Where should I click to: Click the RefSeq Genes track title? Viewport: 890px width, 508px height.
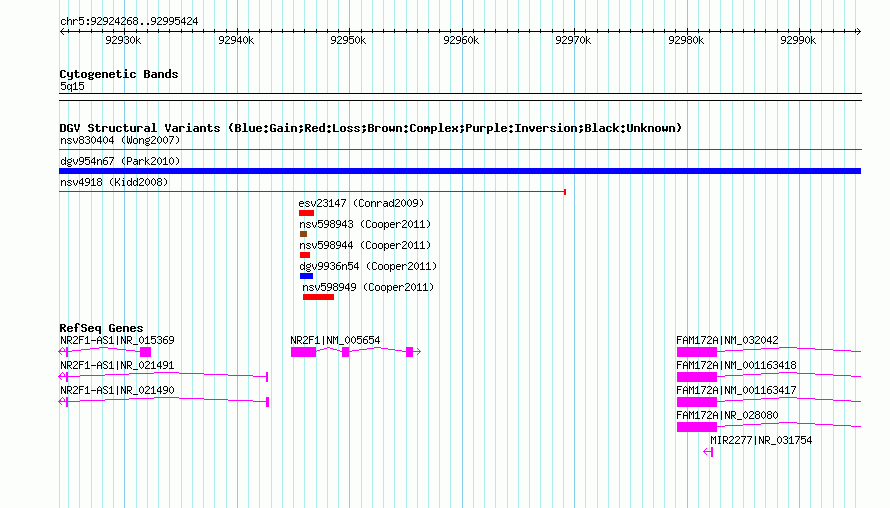click(x=102, y=328)
